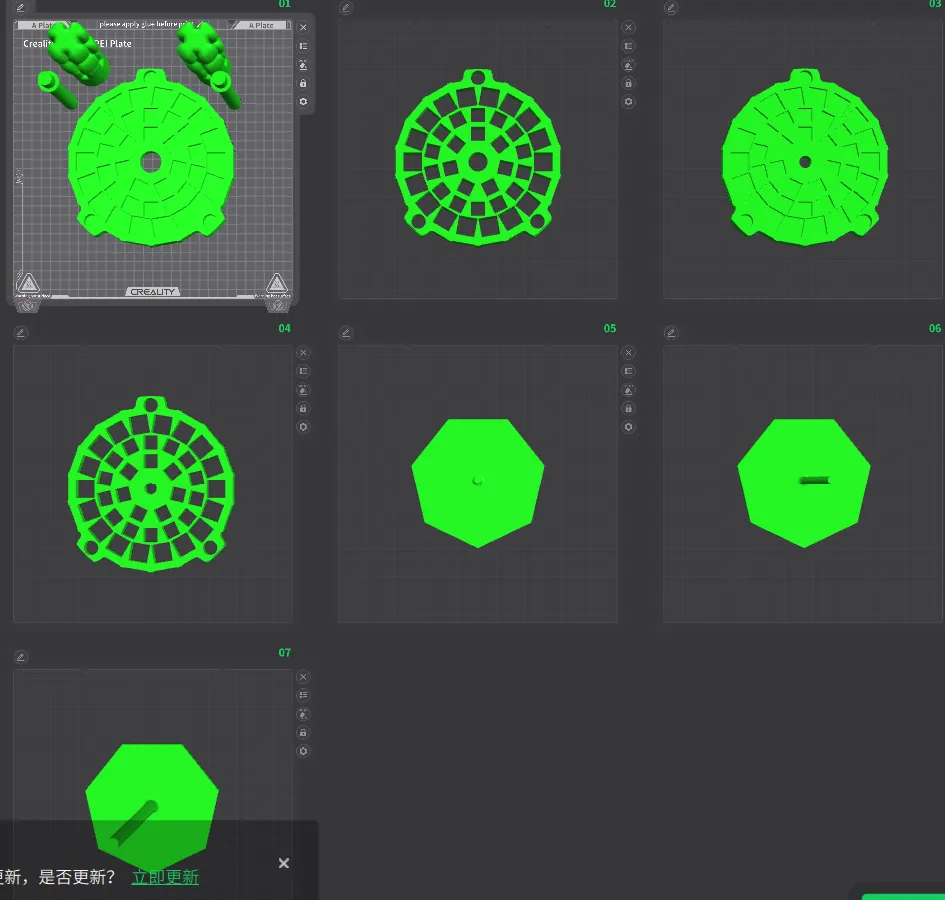Edit the name of plate 05
Screen dimensions: 945x900
pyautogui.click(x=345, y=333)
